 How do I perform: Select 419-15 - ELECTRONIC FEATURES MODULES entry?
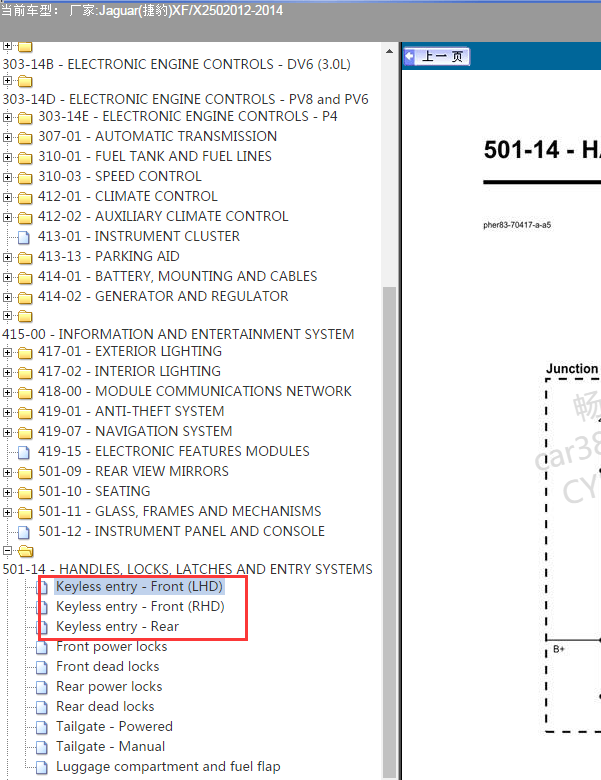(174, 451)
